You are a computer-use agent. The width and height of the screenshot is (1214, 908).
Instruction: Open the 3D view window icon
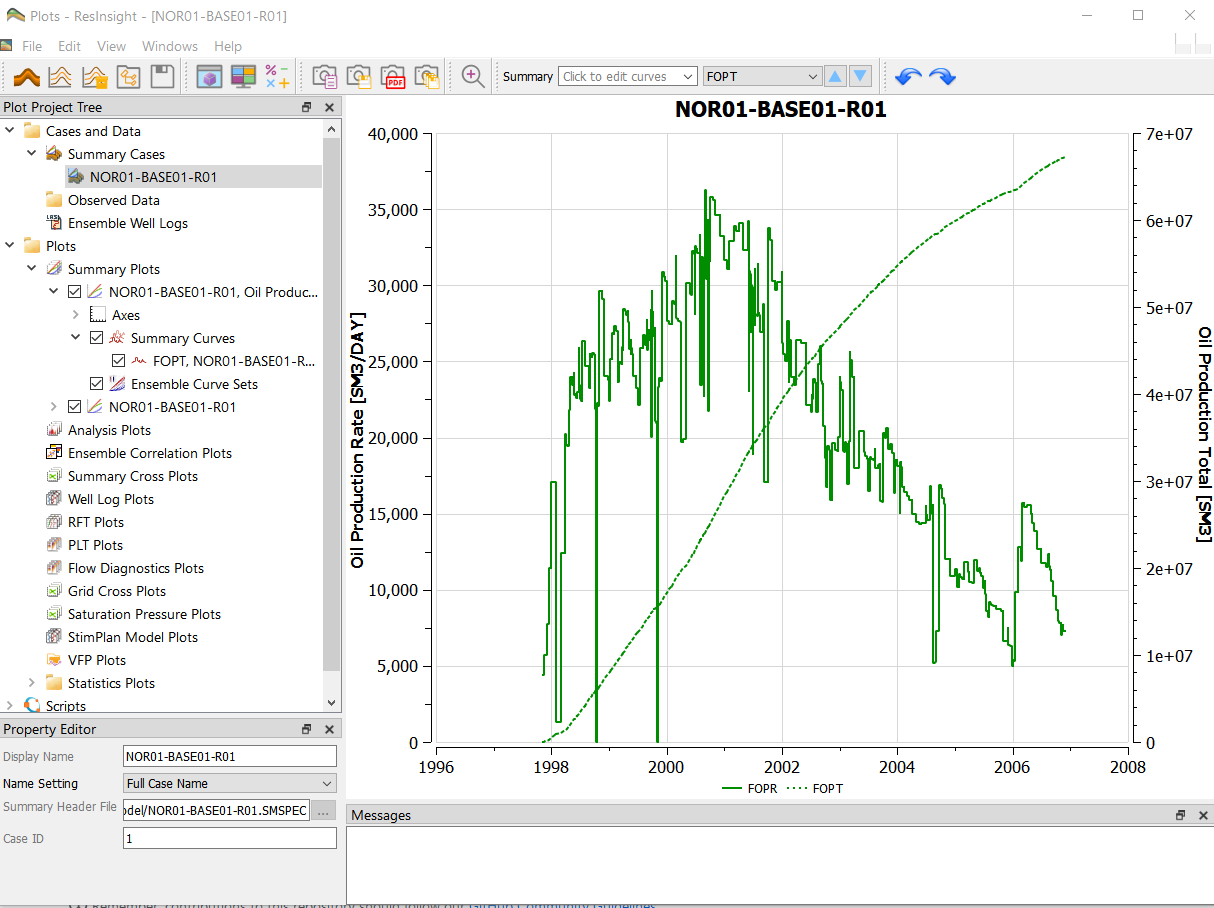210,76
